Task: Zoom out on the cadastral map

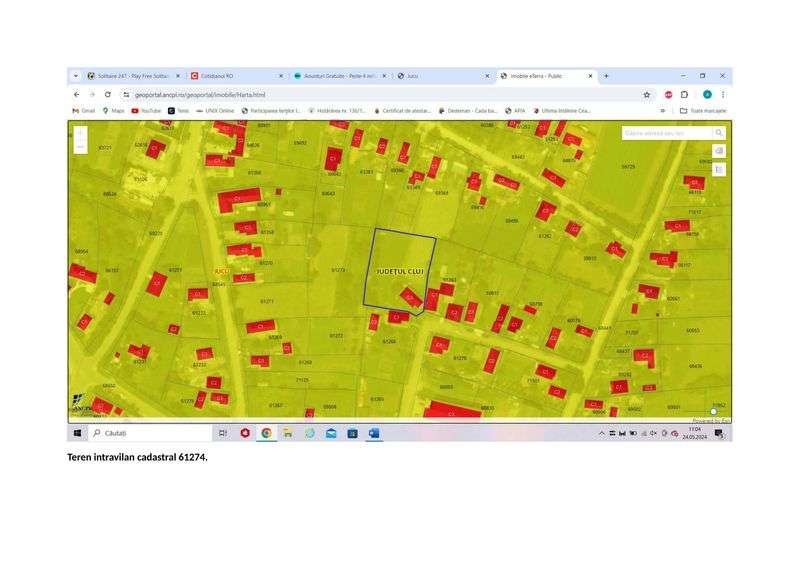Action: click(x=80, y=147)
